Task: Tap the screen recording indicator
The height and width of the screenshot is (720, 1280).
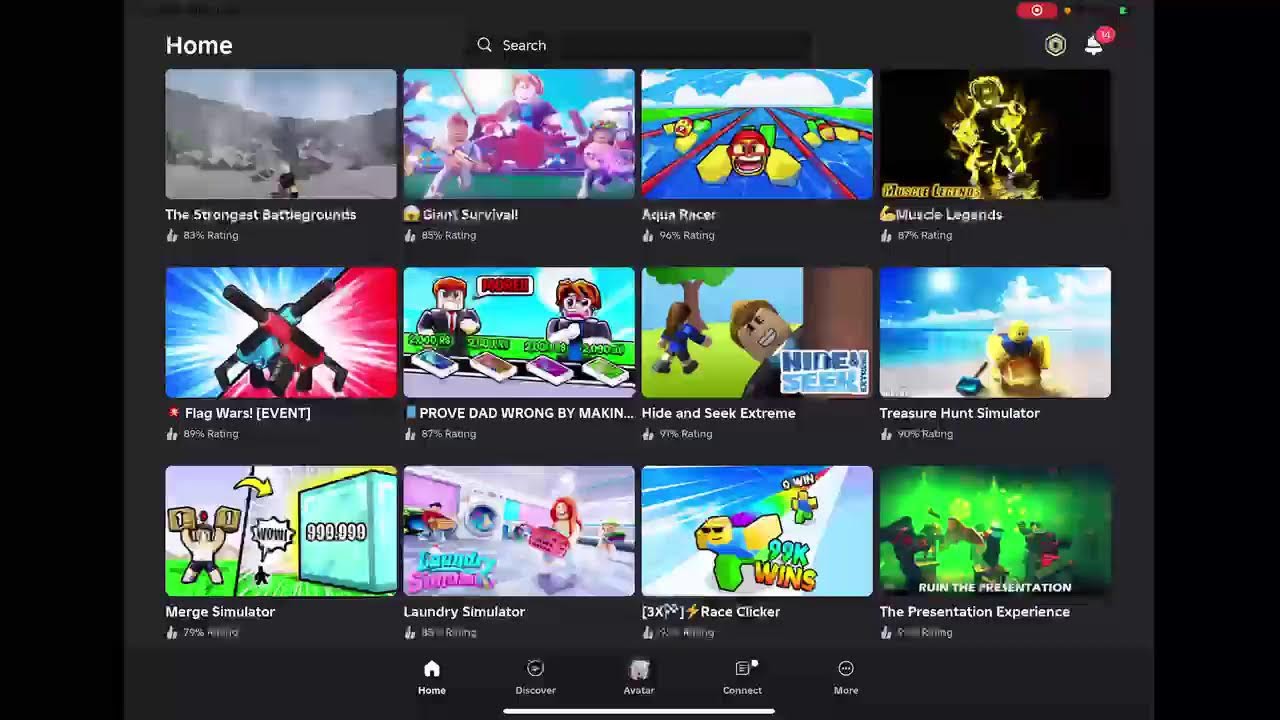Action: point(1037,10)
